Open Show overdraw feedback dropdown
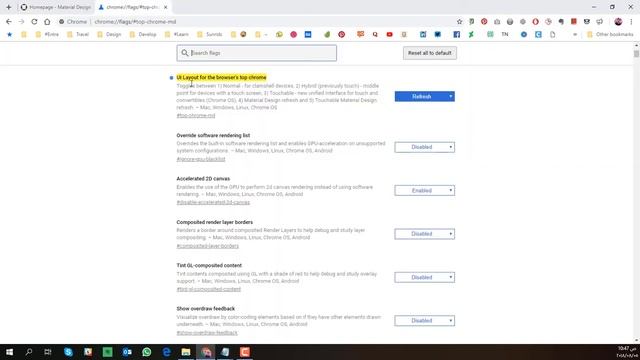The height and width of the screenshot is (360, 640). [424, 320]
